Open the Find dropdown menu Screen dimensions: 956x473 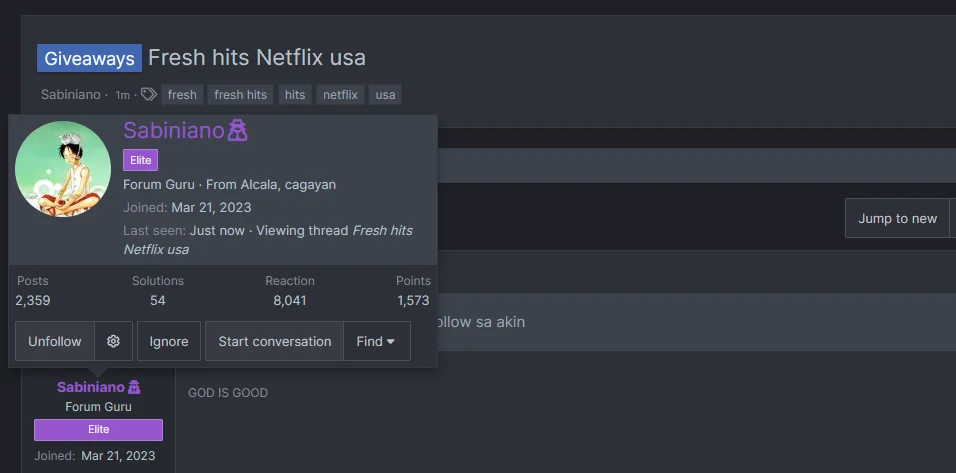[377, 341]
